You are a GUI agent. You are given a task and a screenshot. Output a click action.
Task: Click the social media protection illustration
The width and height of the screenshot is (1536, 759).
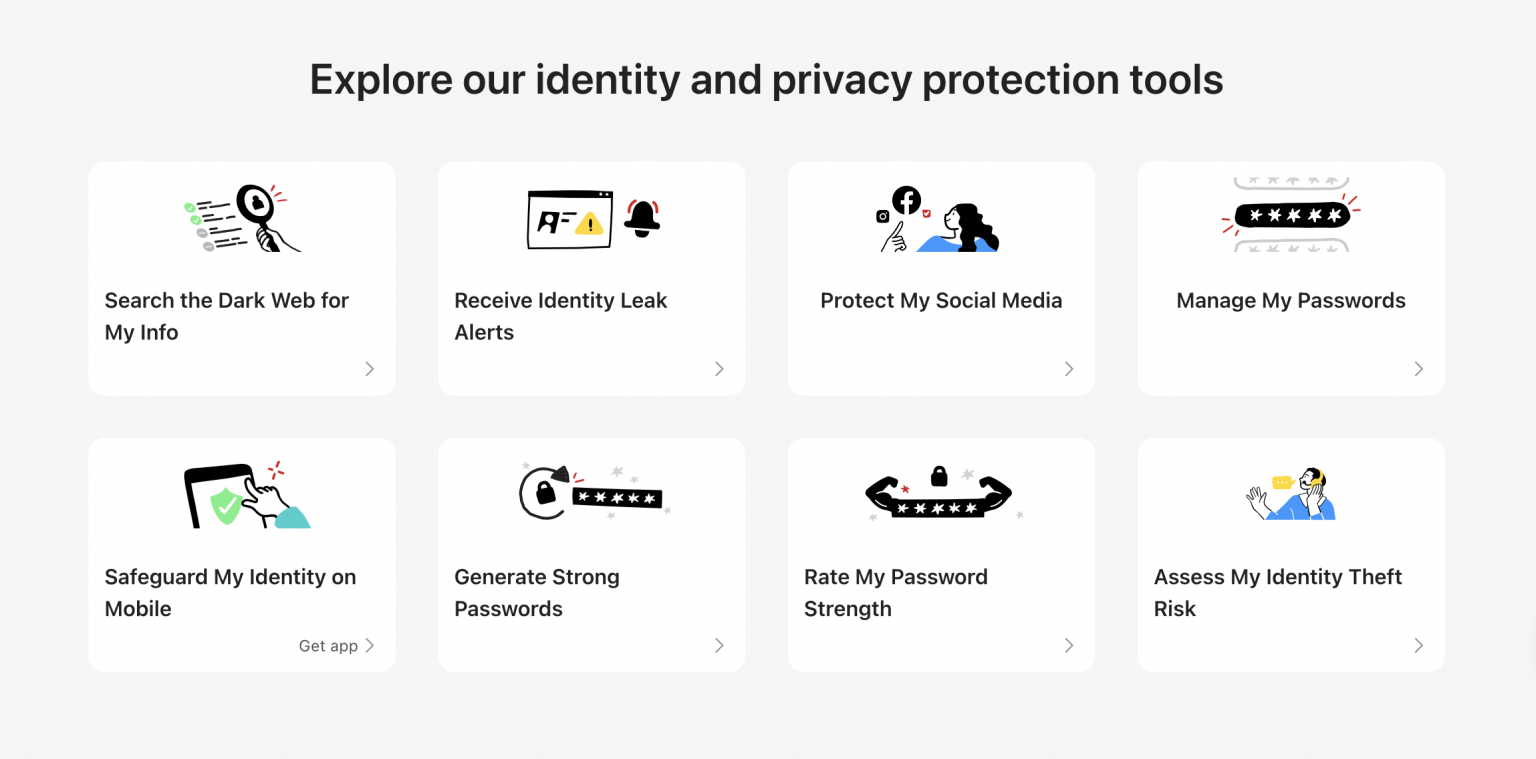pos(939,219)
